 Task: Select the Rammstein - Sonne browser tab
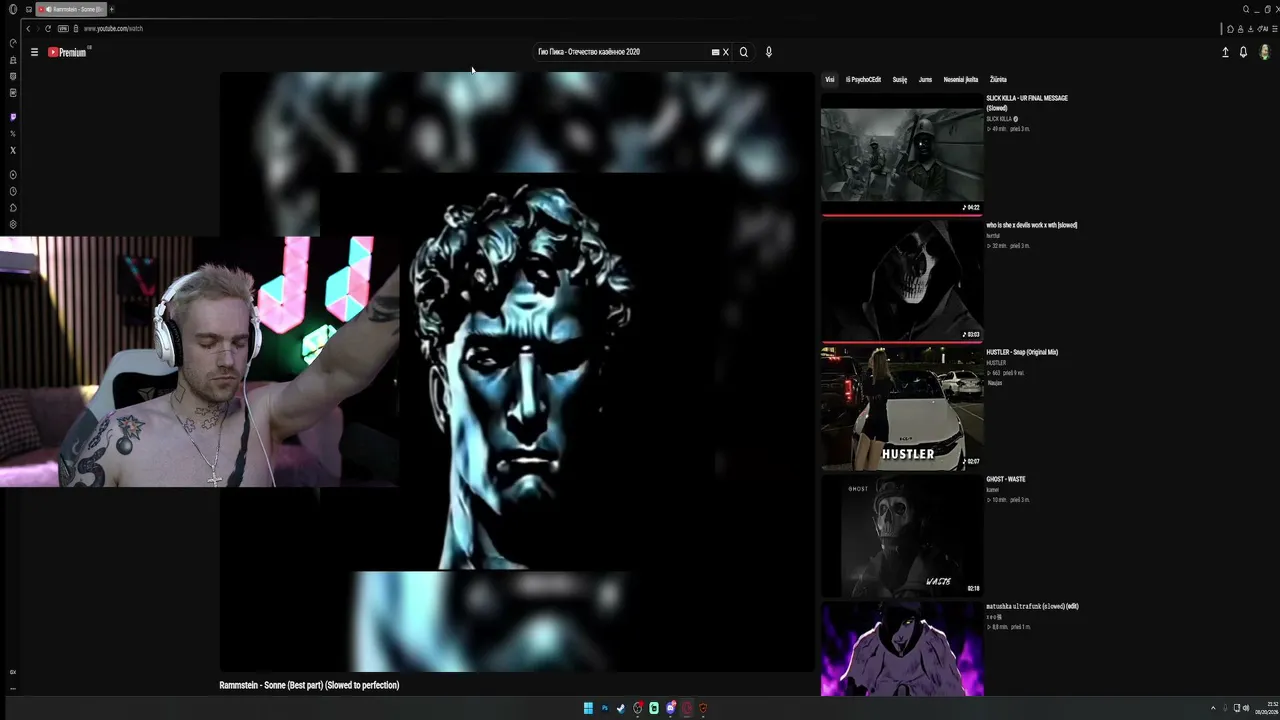[x=71, y=9]
